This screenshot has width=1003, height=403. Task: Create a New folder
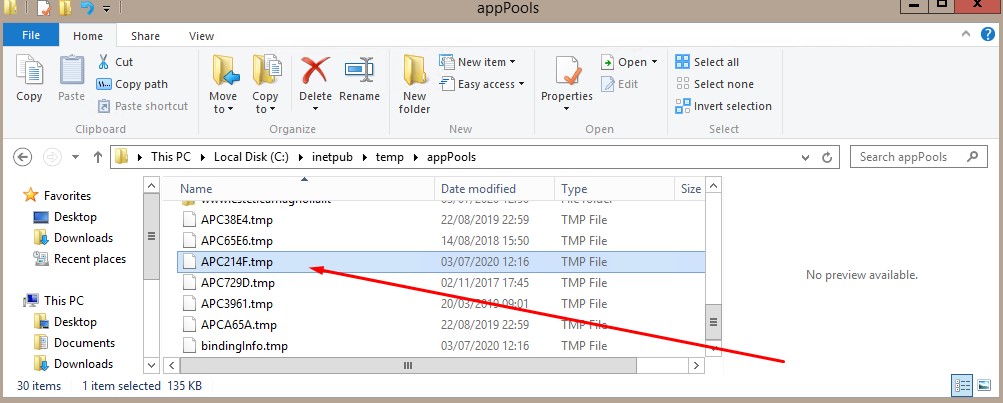pos(415,84)
